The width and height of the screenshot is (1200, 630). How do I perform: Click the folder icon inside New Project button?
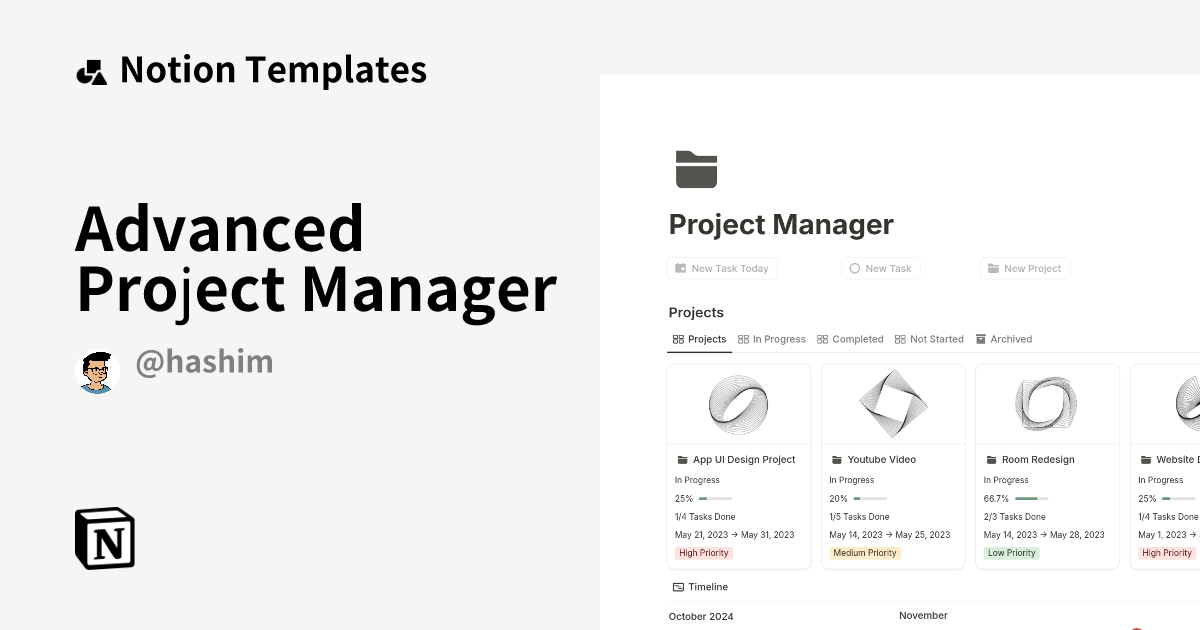992,268
